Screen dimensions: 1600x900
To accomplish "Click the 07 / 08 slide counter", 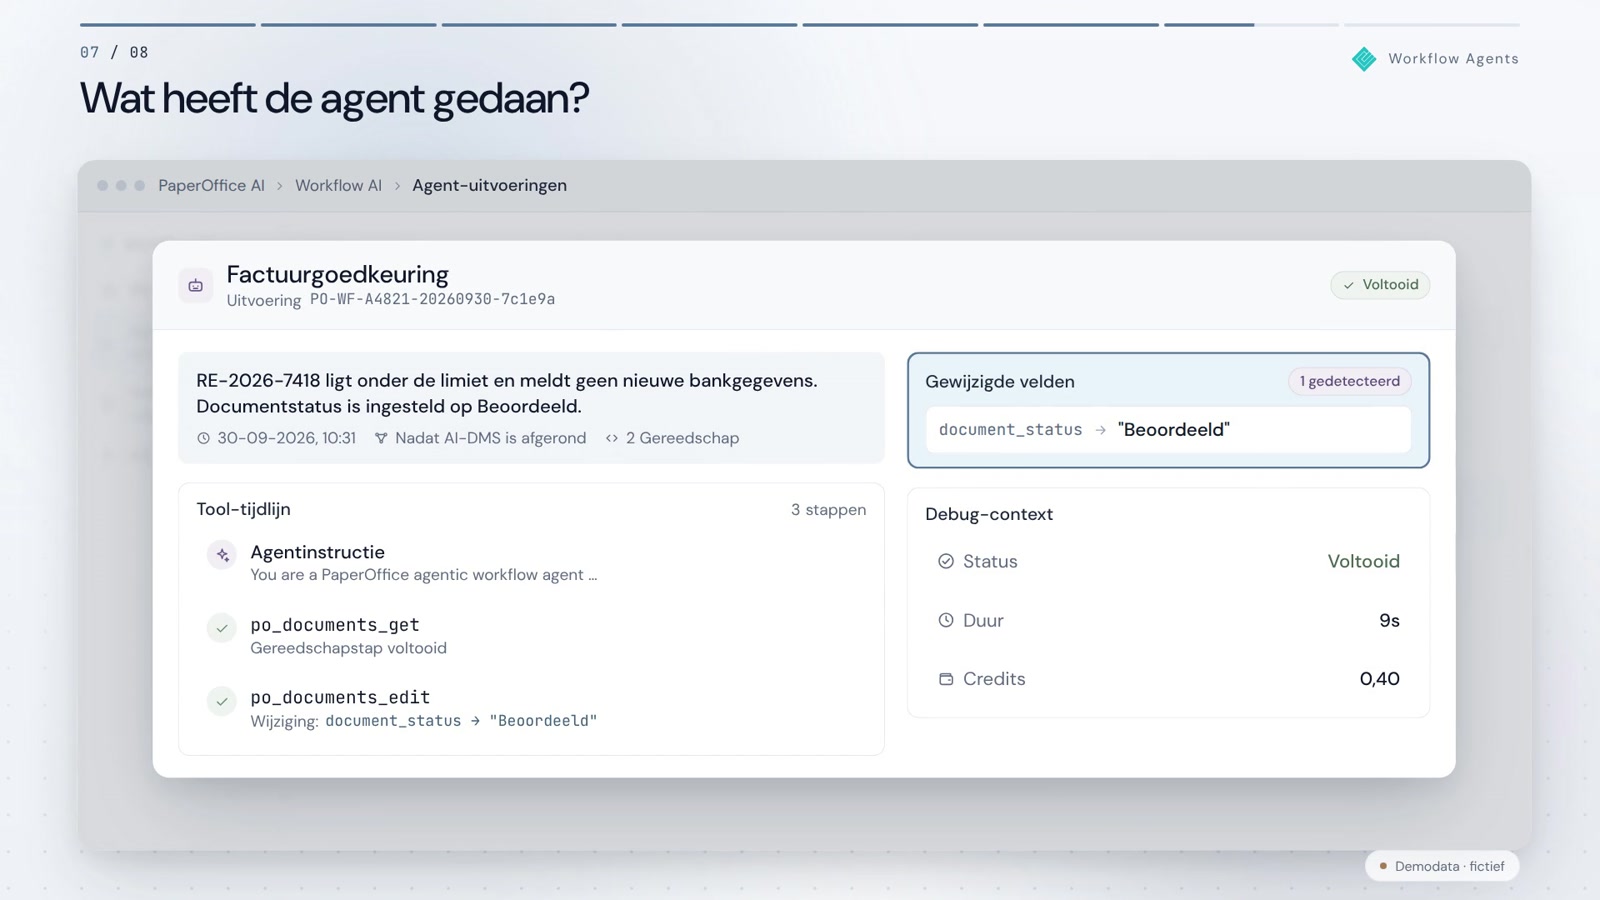I will [x=114, y=52].
